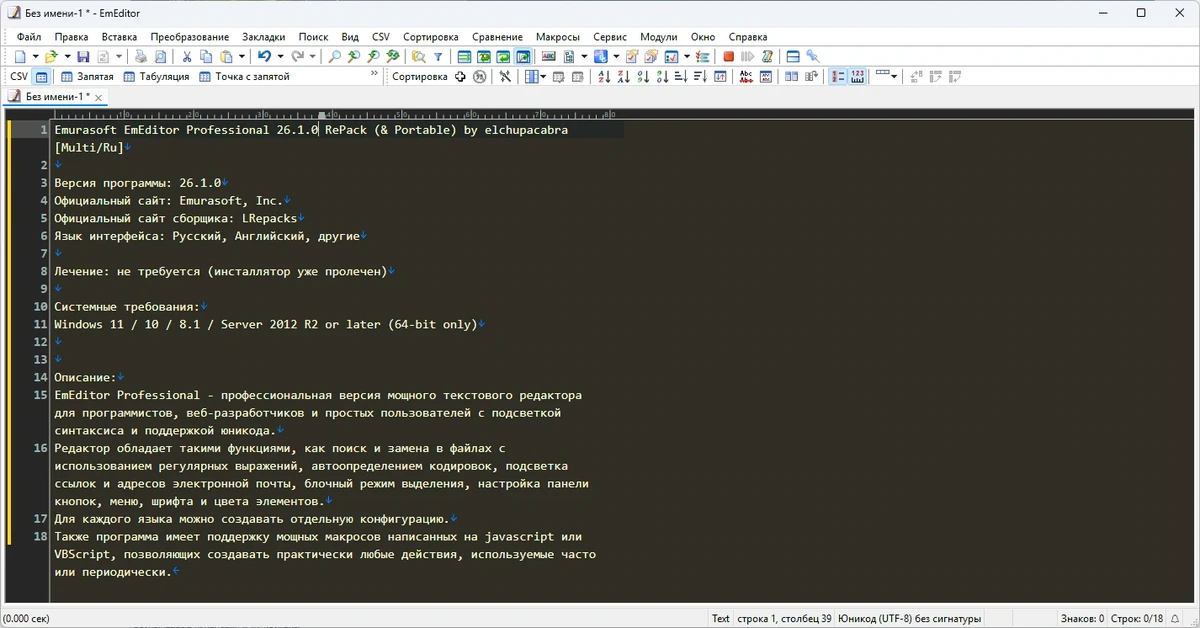Click the line 'Версия программы: 26.1.0'
The width and height of the screenshot is (1200, 628).
point(138,183)
